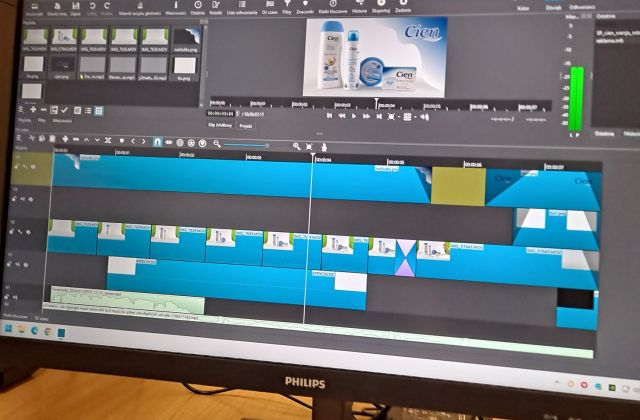640x420 pixels.
Task: Click the timeline record audio microphone icon
Action: point(324,147)
